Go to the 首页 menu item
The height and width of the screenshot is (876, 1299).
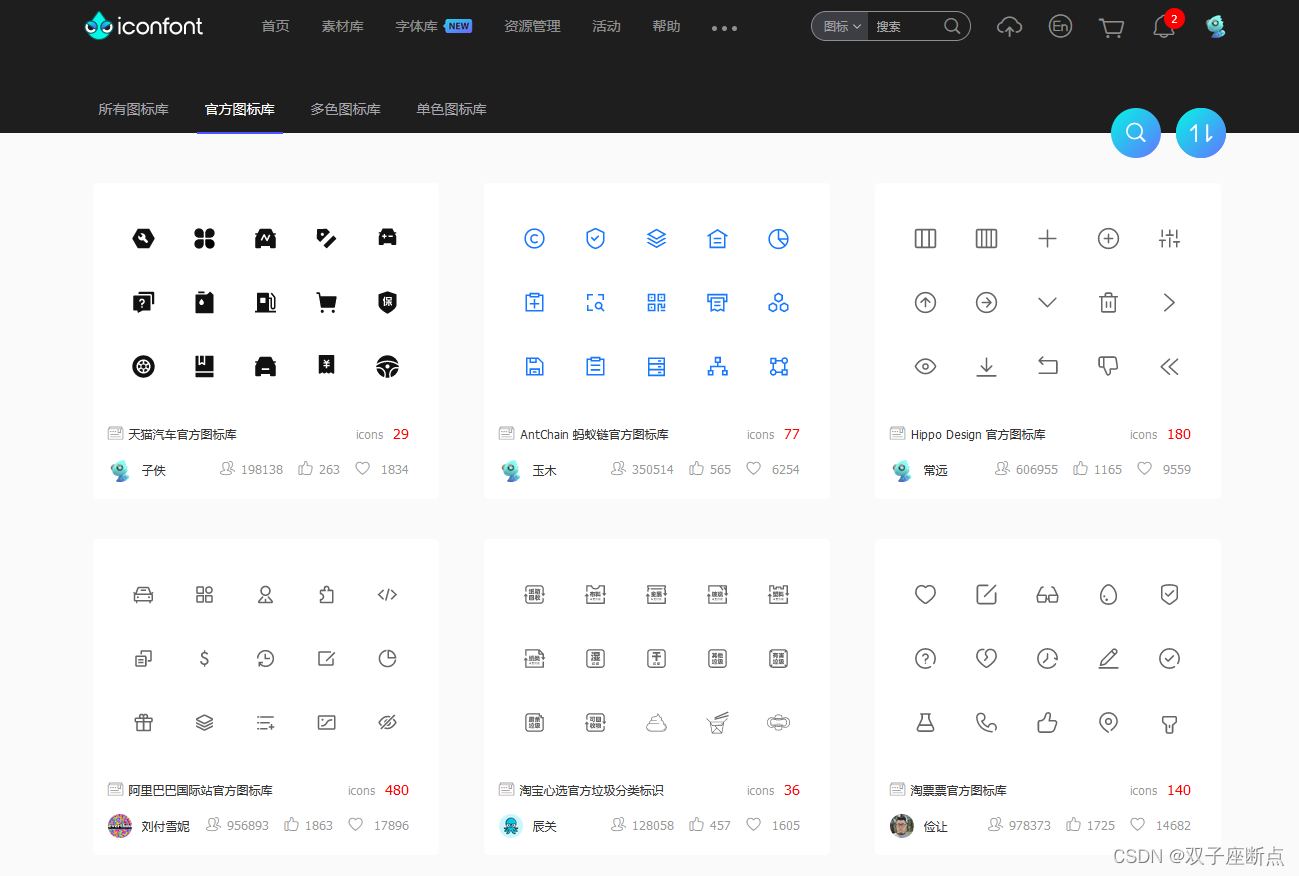coord(275,26)
